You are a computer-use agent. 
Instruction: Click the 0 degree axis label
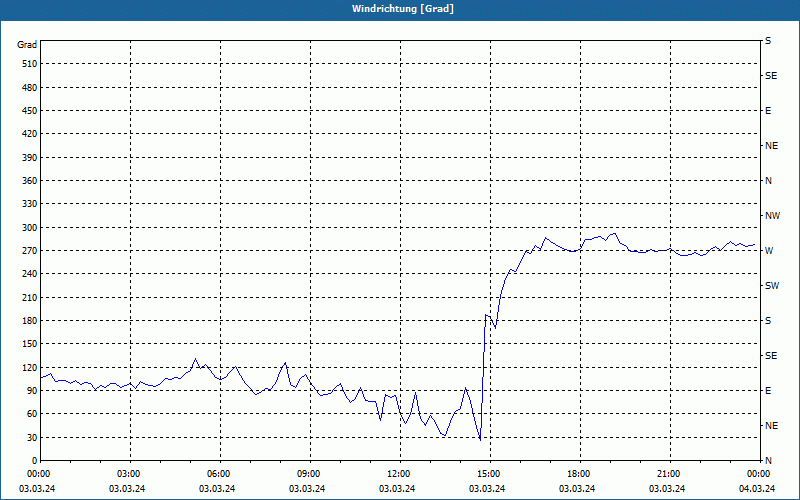tap(34, 461)
